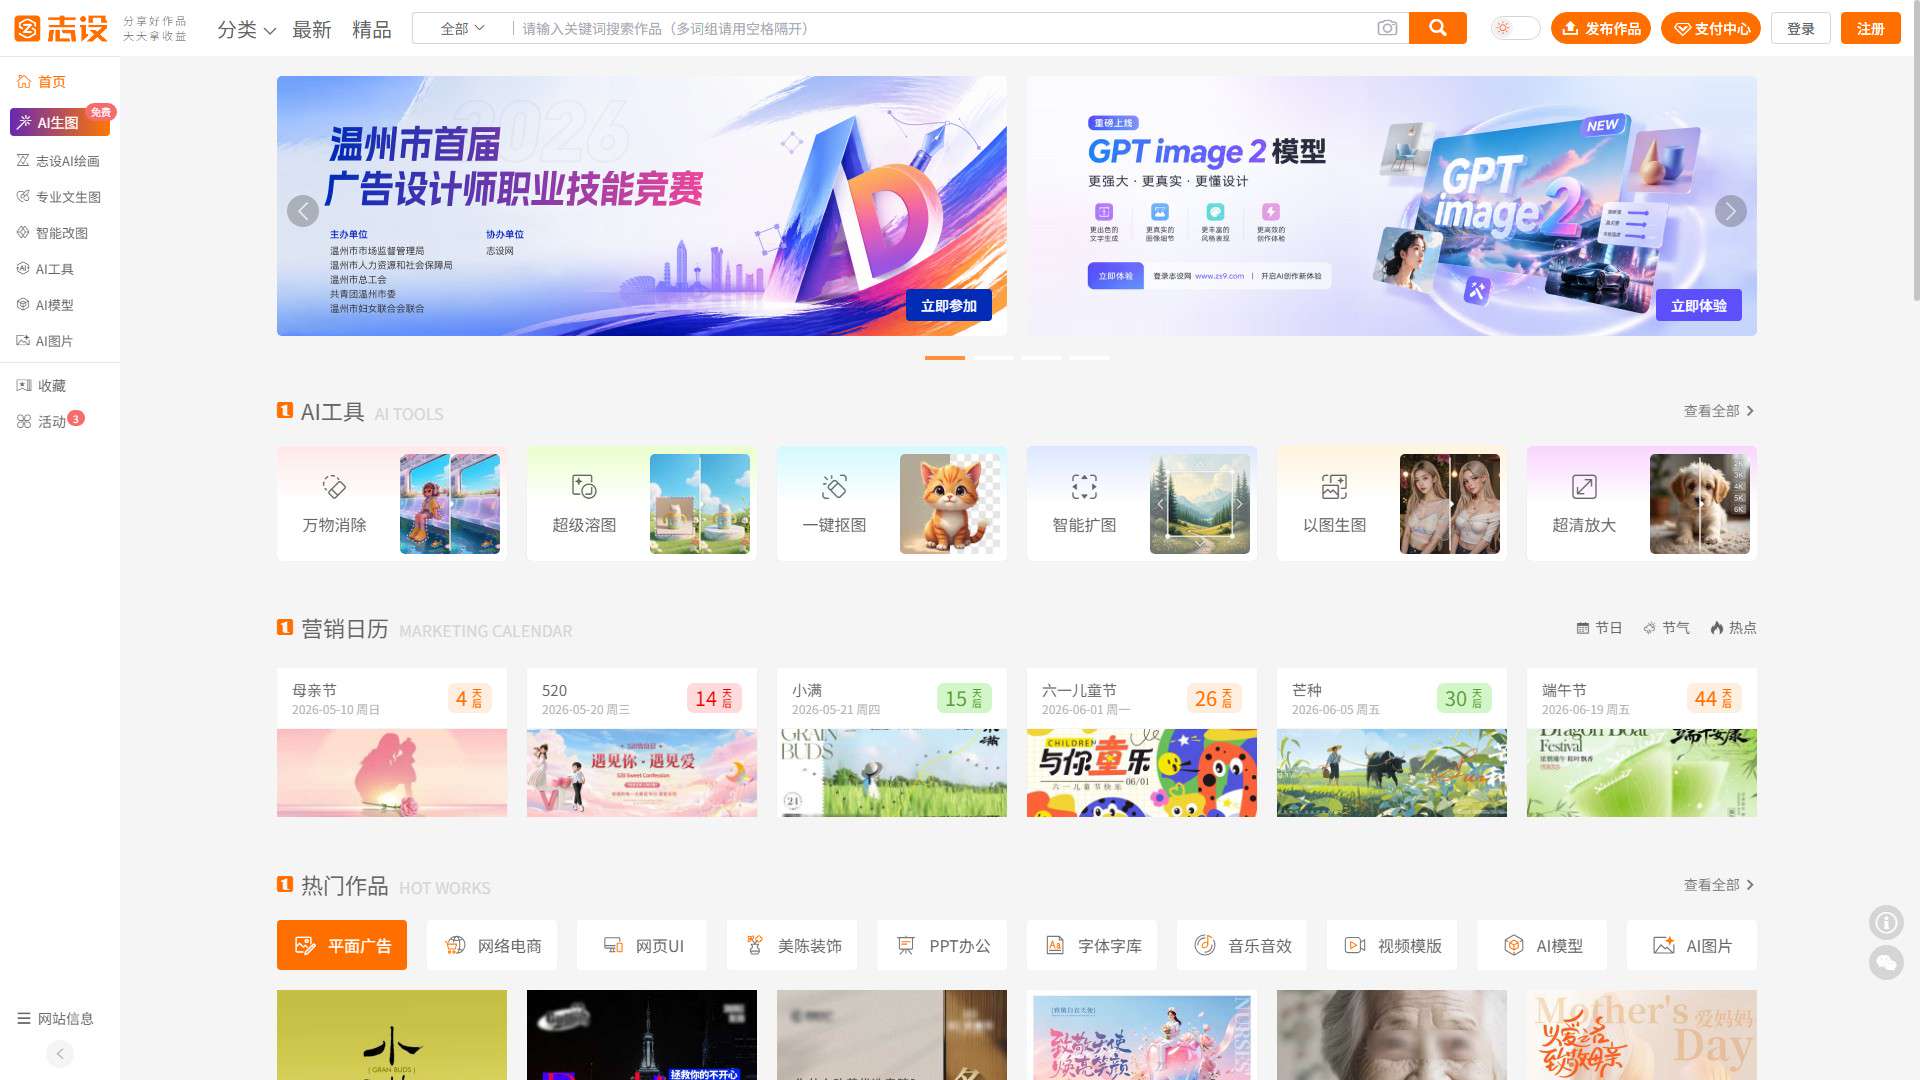Open the 支付中心 button
The height and width of the screenshot is (1080, 1920).
click(x=1711, y=28)
